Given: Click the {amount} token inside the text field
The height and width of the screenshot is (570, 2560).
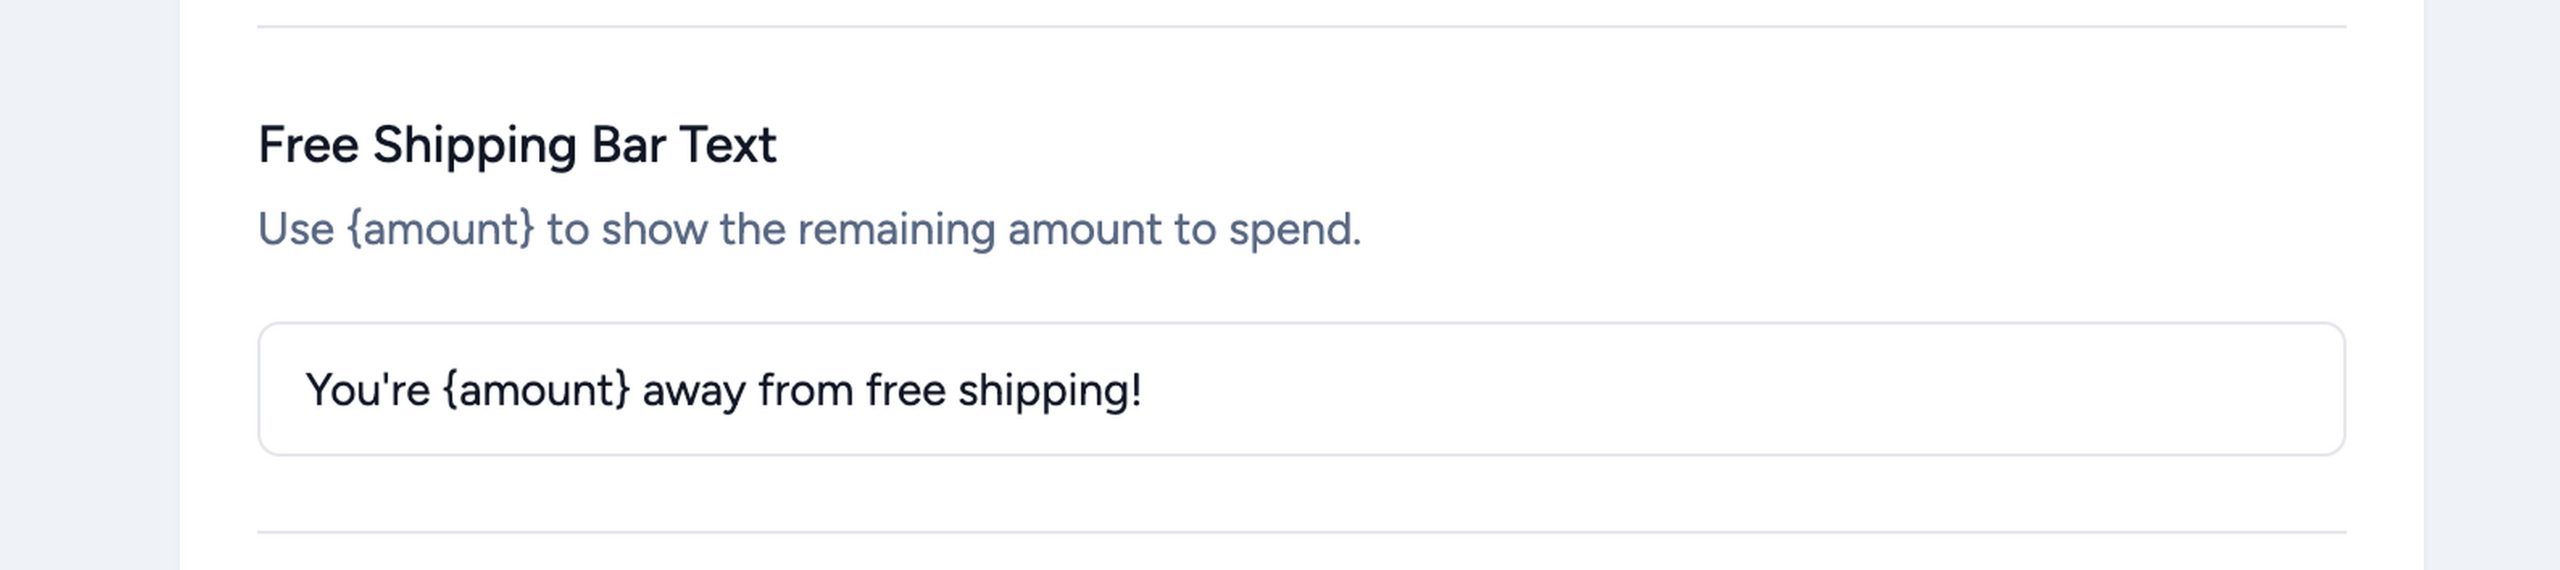Looking at the screenshot, I should click(536, 390).
